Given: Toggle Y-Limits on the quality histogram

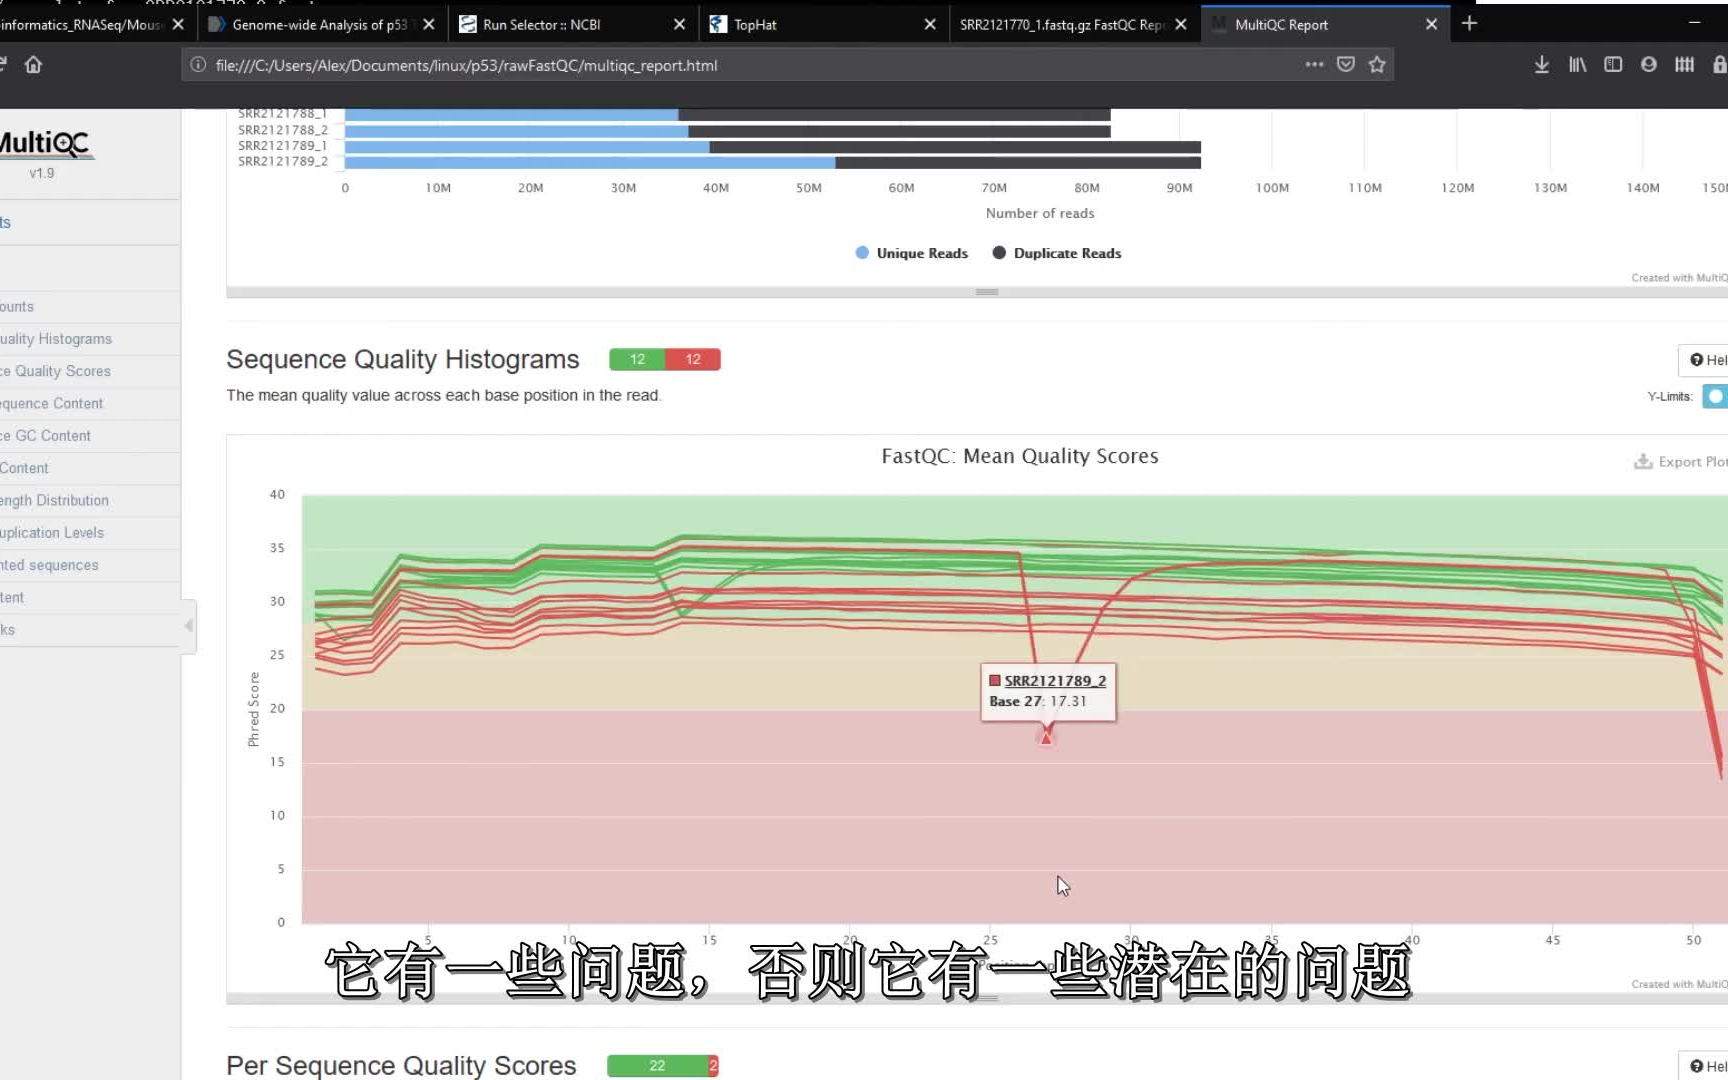Looking at the screenshot, I should 1715,397.
